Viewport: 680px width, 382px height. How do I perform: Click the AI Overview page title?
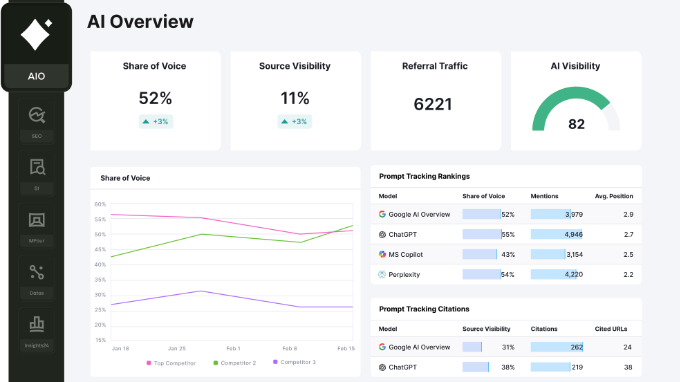click(x=141, y=22)
